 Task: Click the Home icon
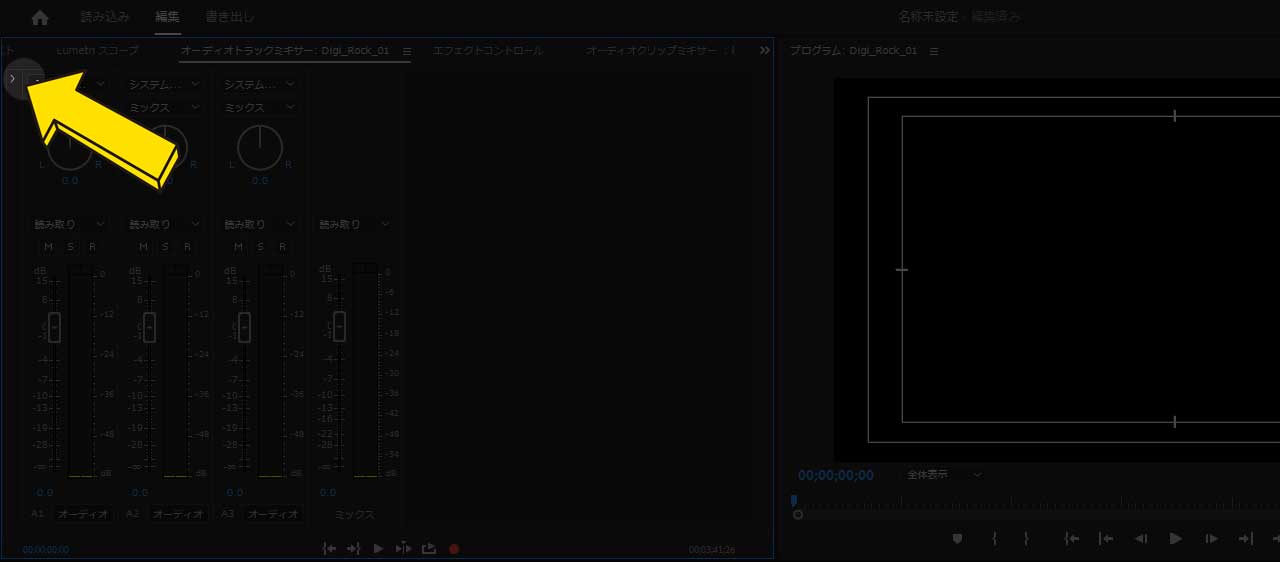tap(40, 17)
